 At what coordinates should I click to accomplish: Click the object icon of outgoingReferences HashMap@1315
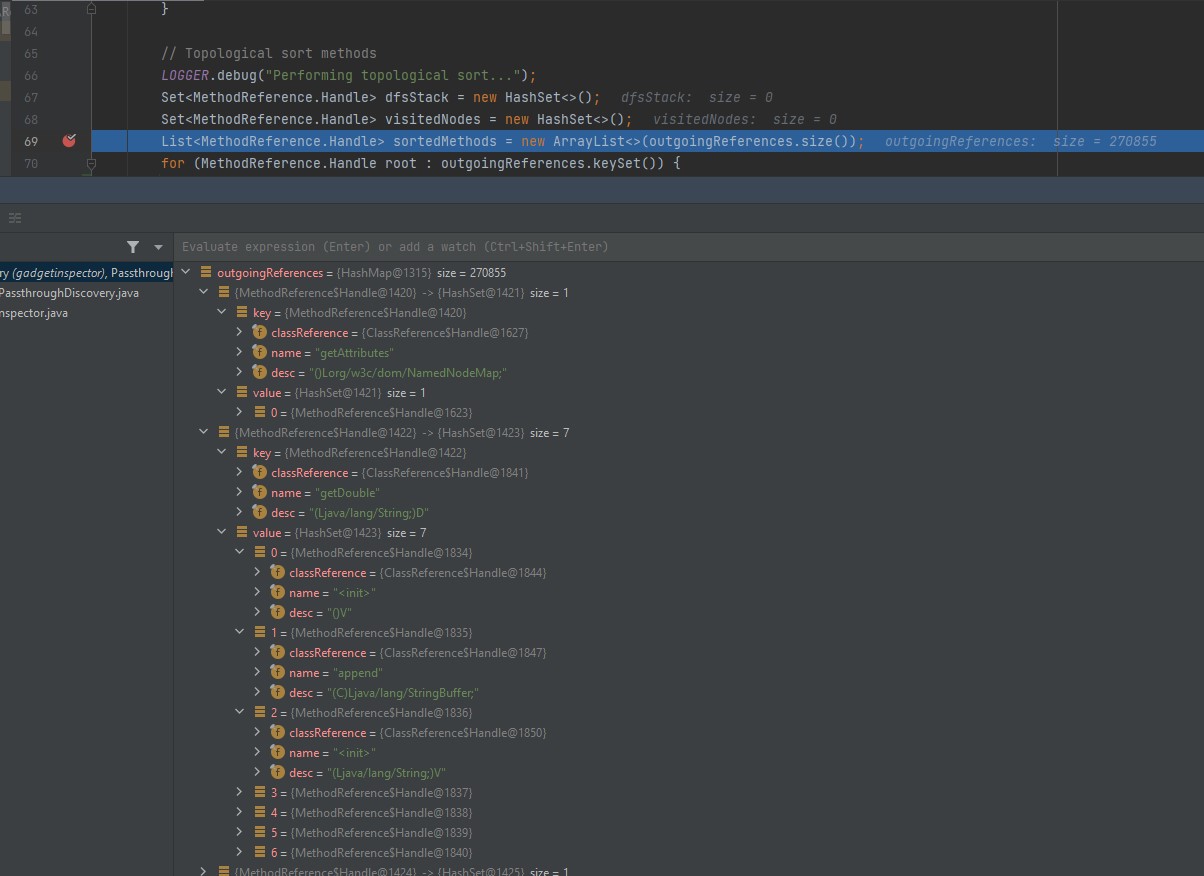click(x=206, y=272)
